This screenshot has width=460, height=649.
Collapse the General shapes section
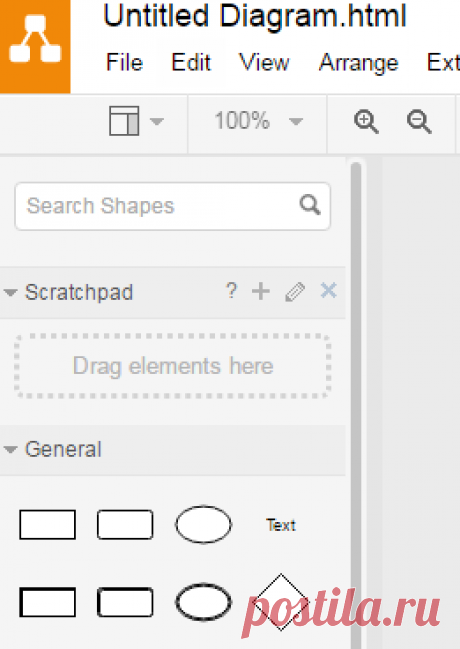(x=10, y=449)
